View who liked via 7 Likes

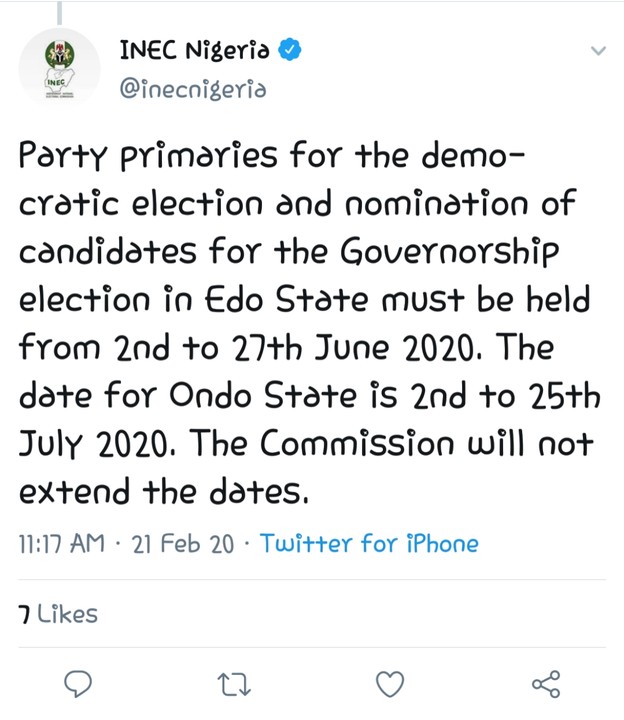57,613
